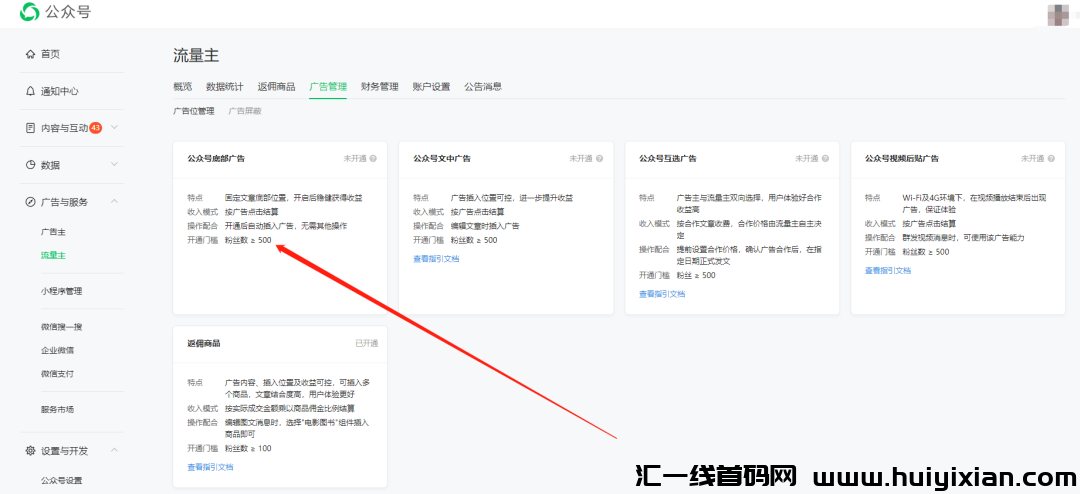Click help icon on 公众号互选广告 card
The height and width of the screenshot is (494, 1080).
[x=825, y=158]
